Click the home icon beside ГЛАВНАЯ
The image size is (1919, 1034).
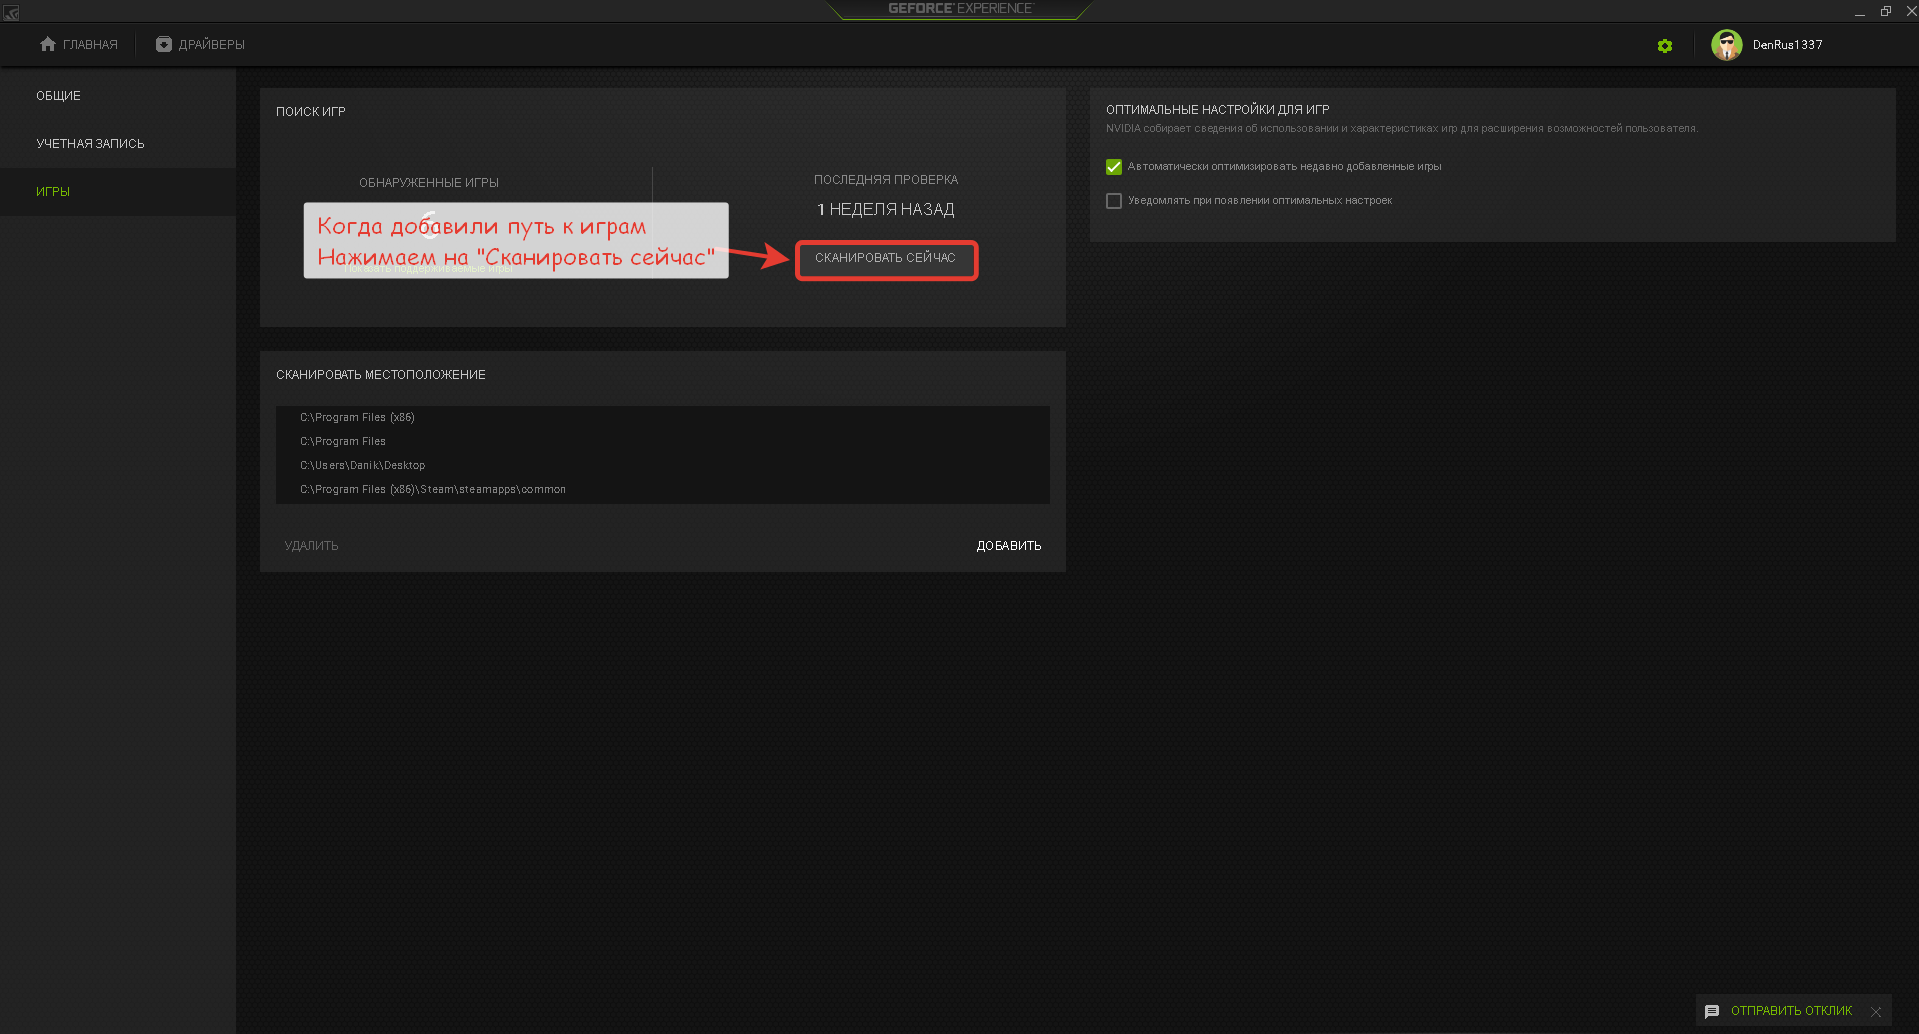click(x=48, y=44)
